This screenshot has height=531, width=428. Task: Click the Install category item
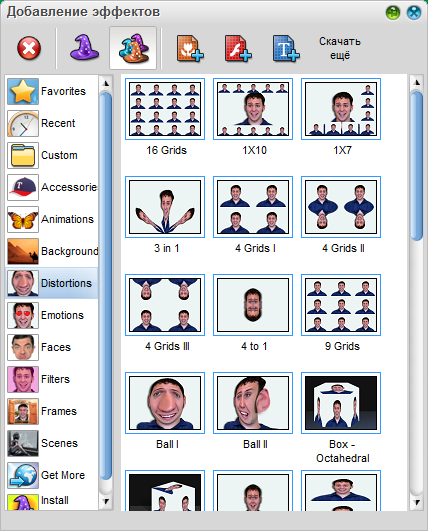click(52, 502)
